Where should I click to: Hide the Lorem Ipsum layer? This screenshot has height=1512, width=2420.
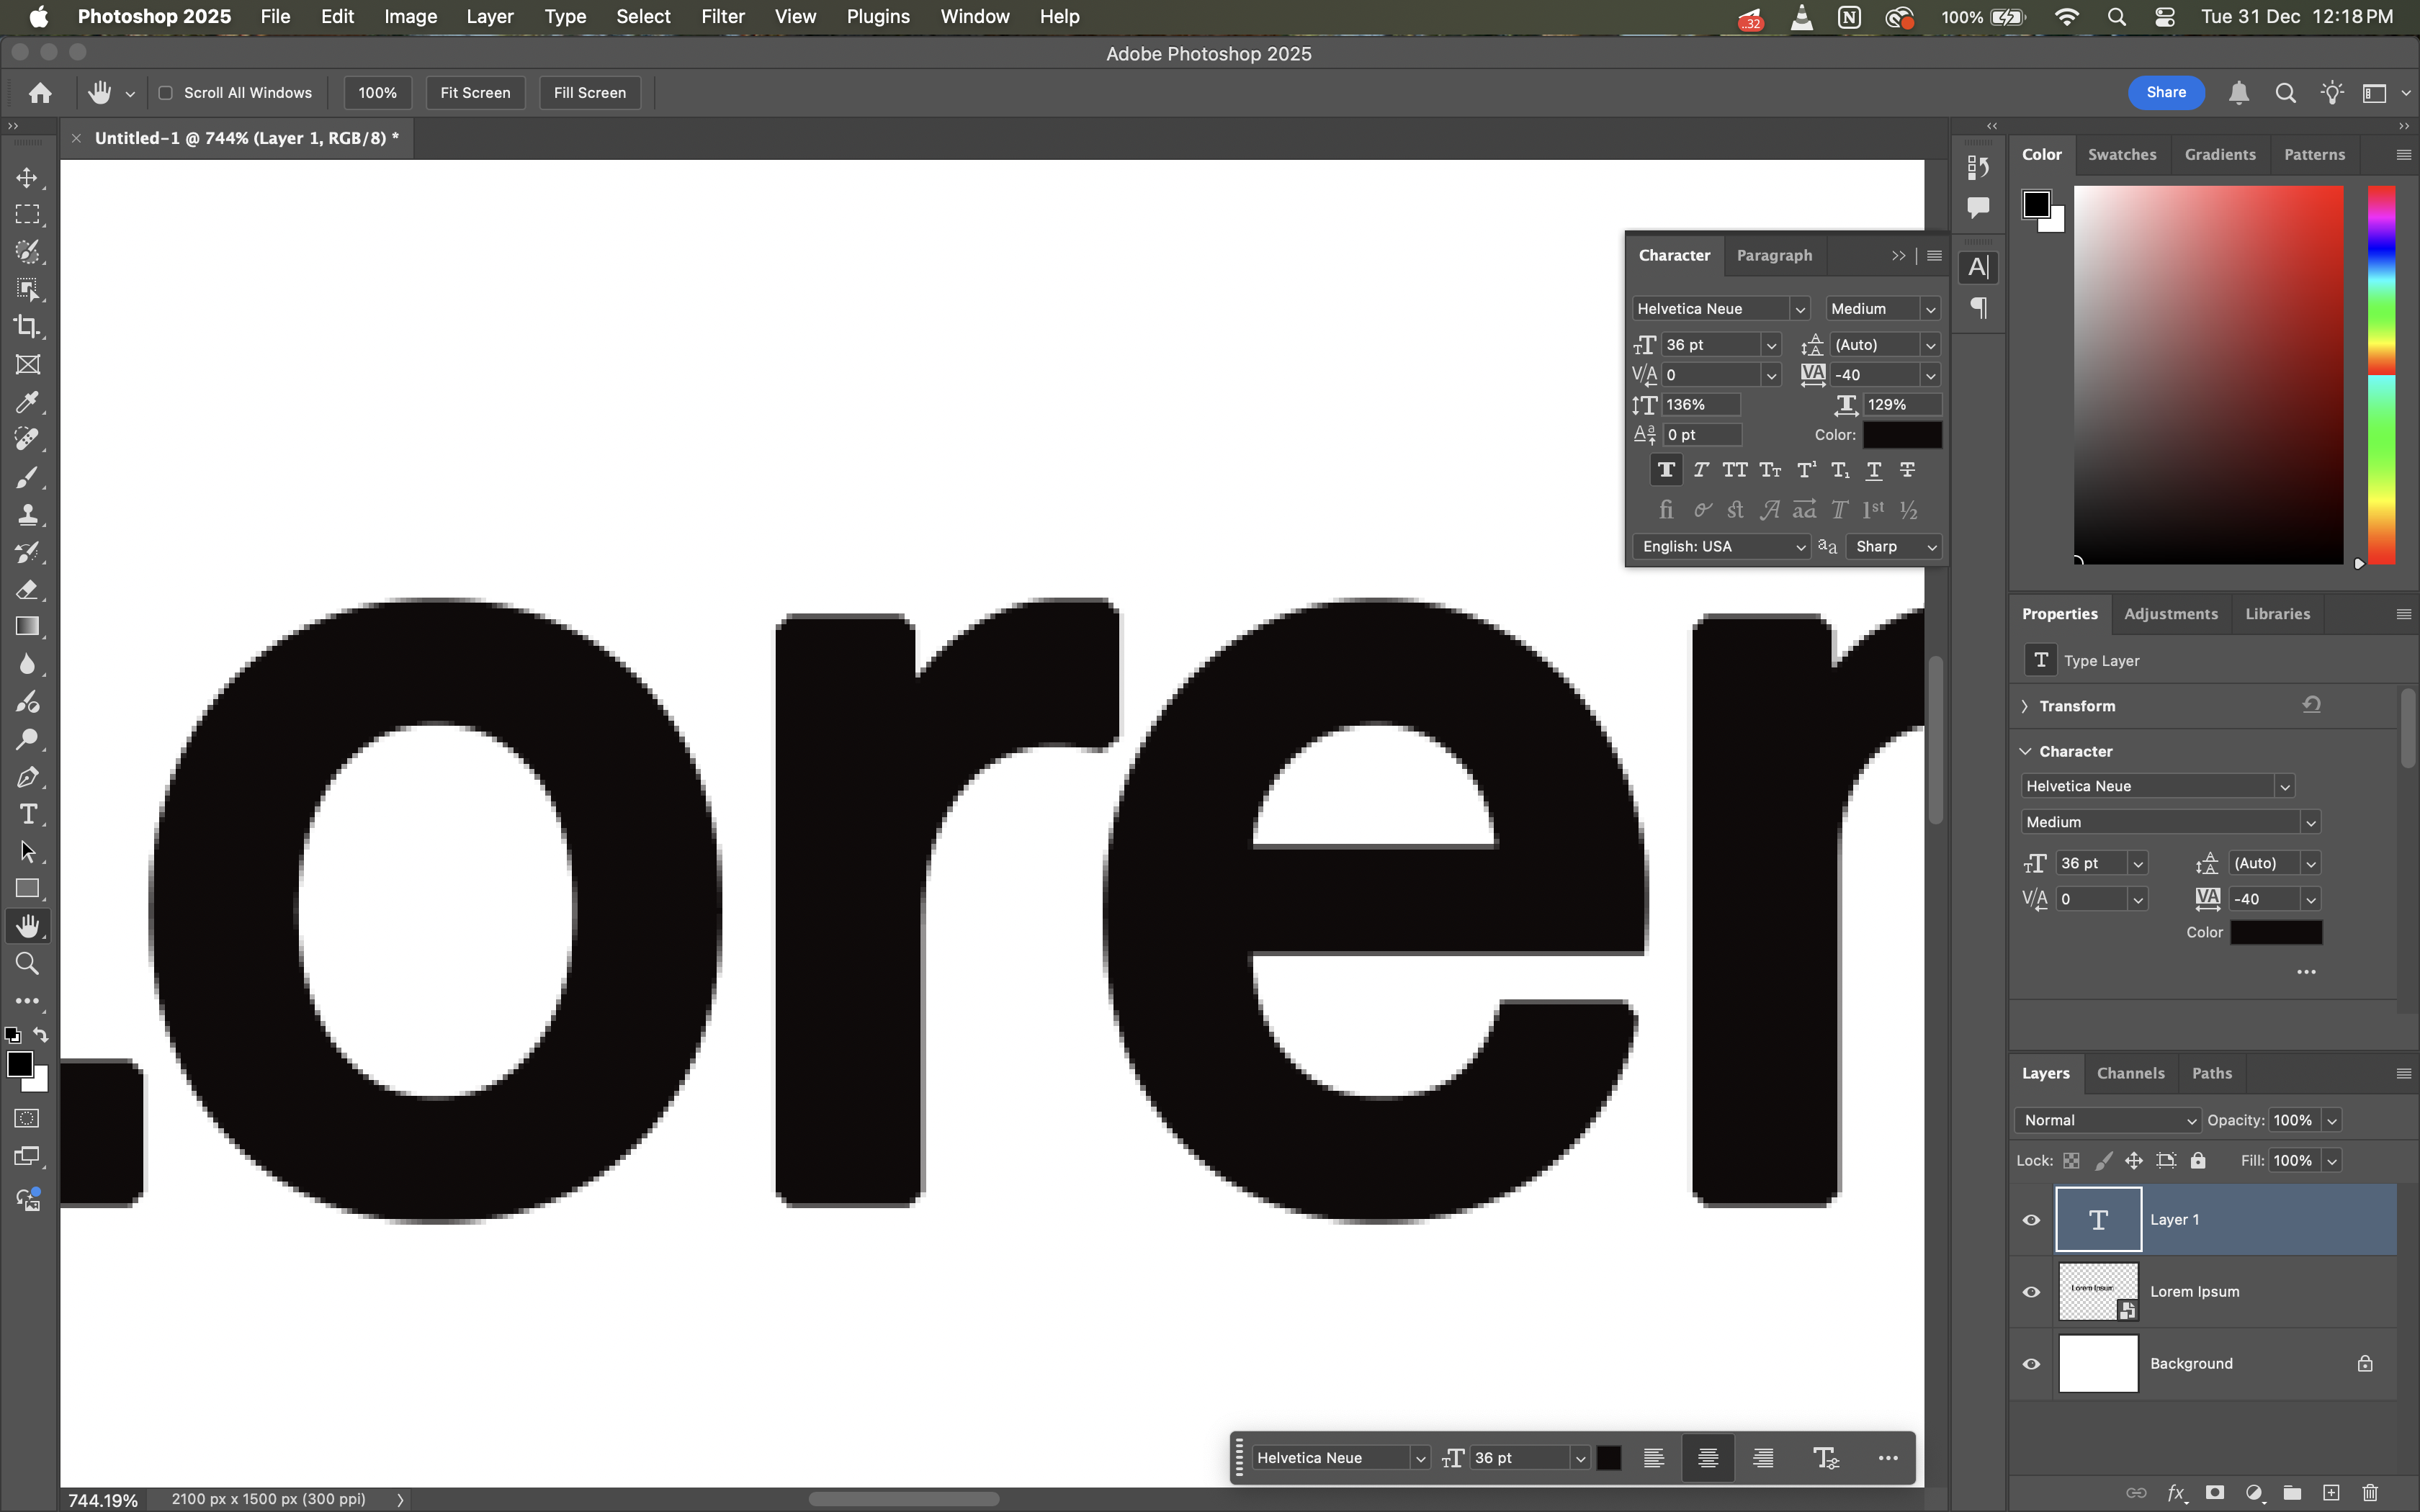(x=2031, y=1291)
